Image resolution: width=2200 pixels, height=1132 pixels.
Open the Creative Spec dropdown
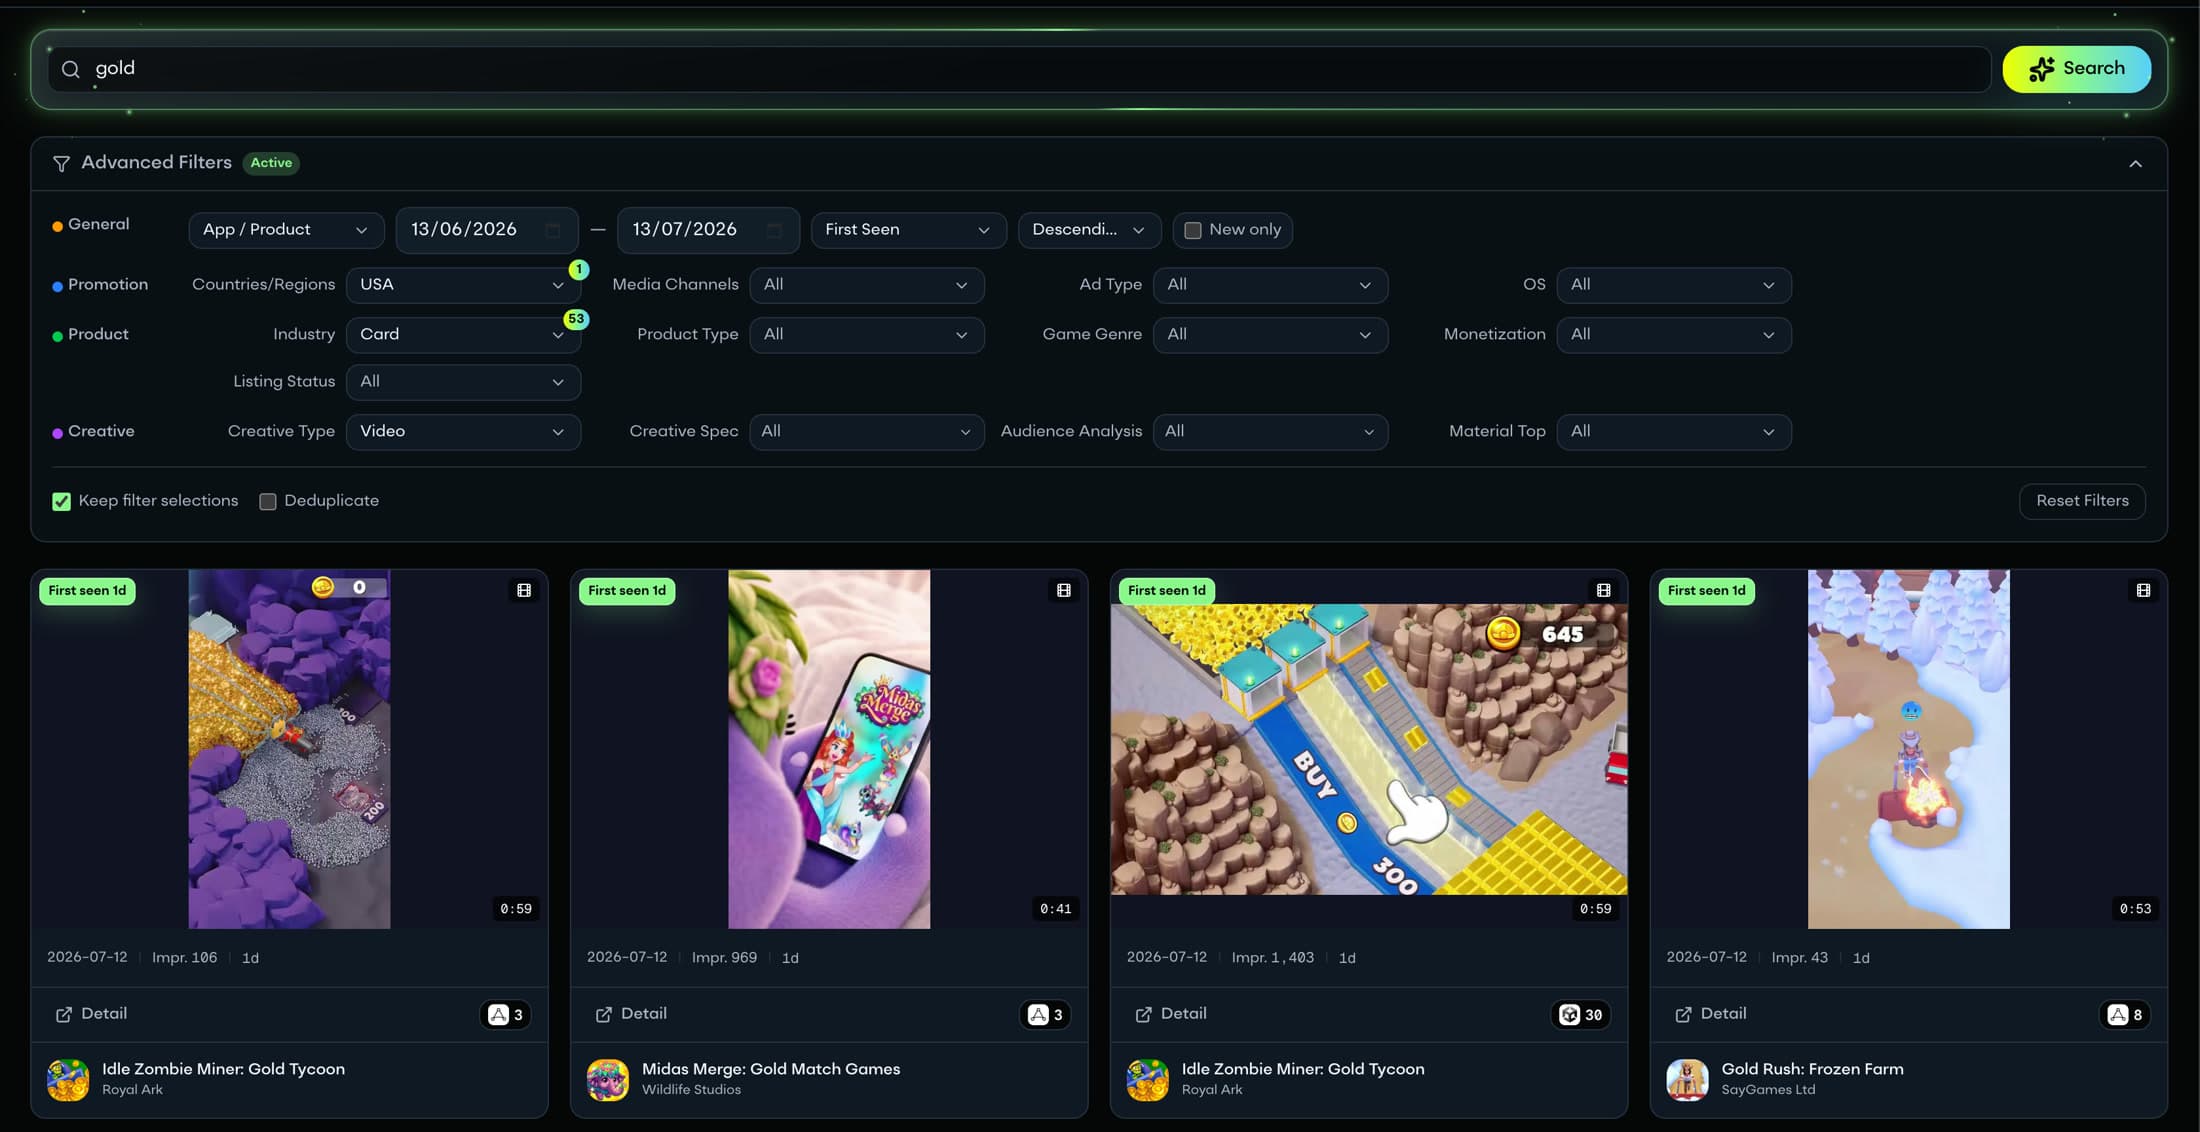coord(867,432)
